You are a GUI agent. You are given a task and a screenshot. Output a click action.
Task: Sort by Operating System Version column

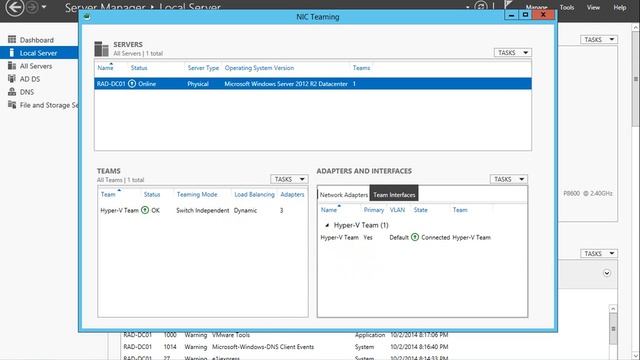click(x=259, y=68)
